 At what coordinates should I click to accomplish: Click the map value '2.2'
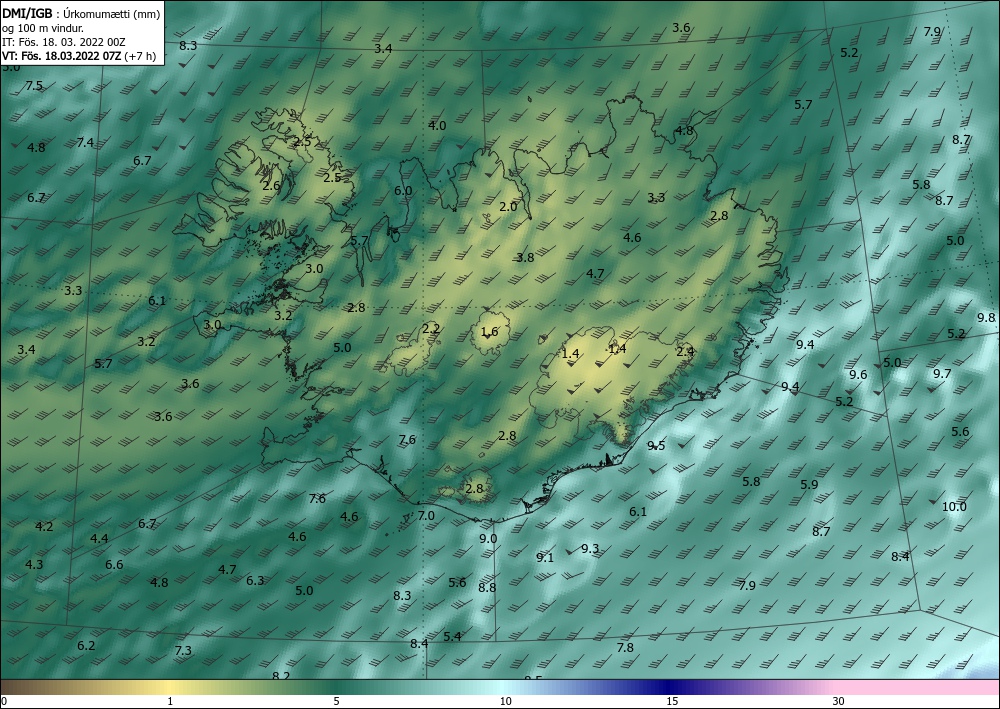431,329
